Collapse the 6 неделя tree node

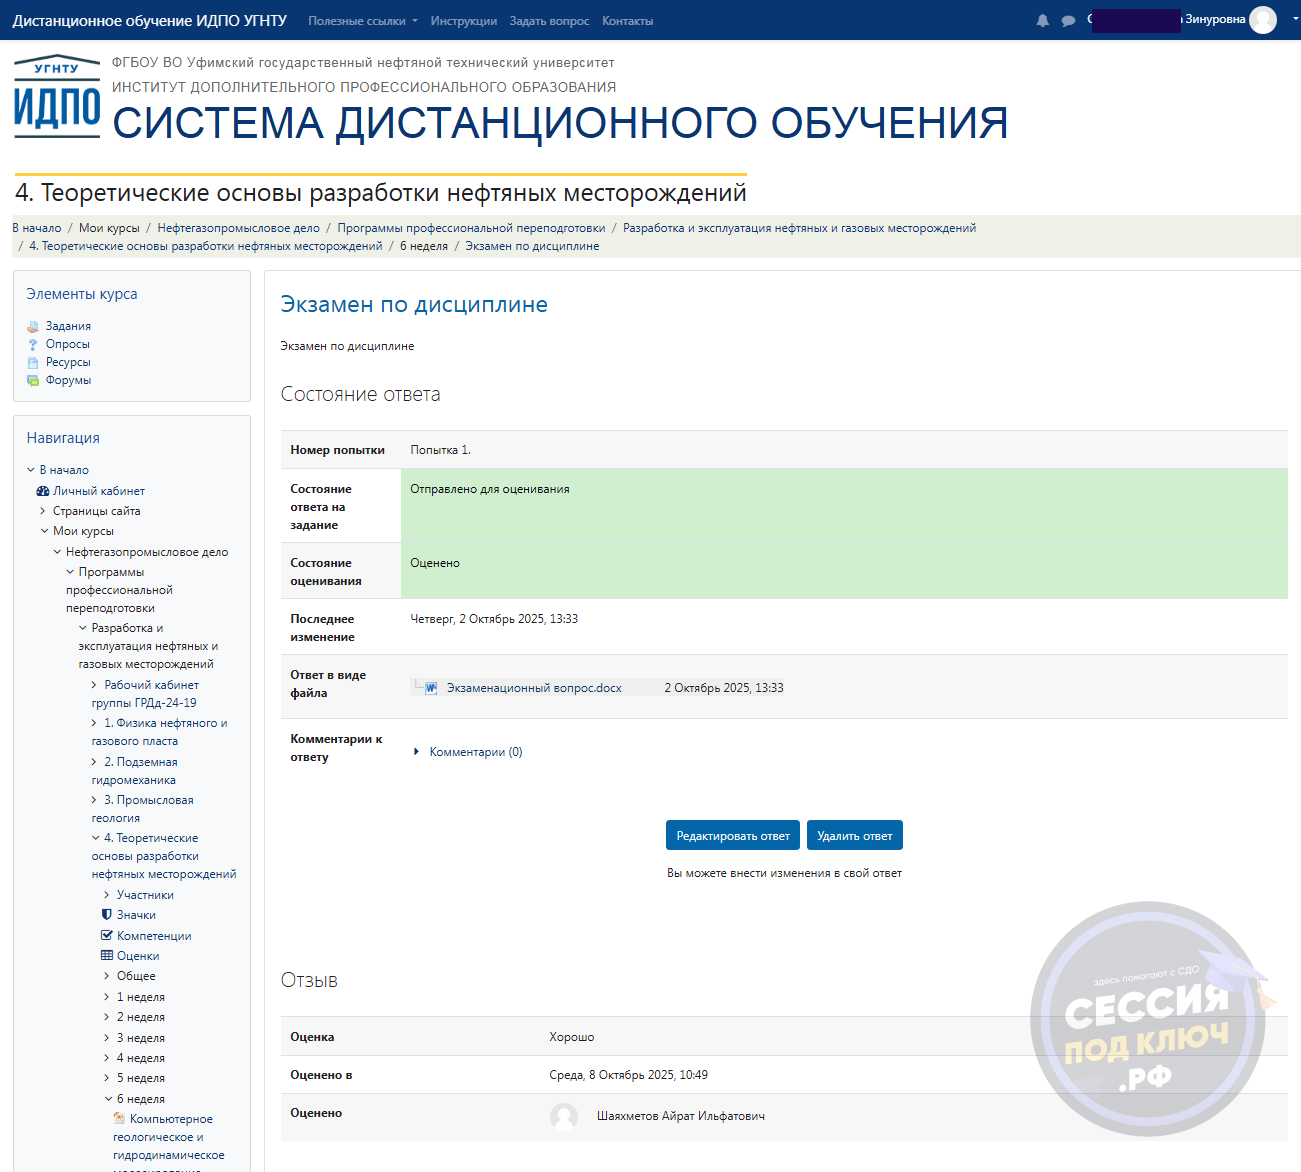click(108, 1099)
